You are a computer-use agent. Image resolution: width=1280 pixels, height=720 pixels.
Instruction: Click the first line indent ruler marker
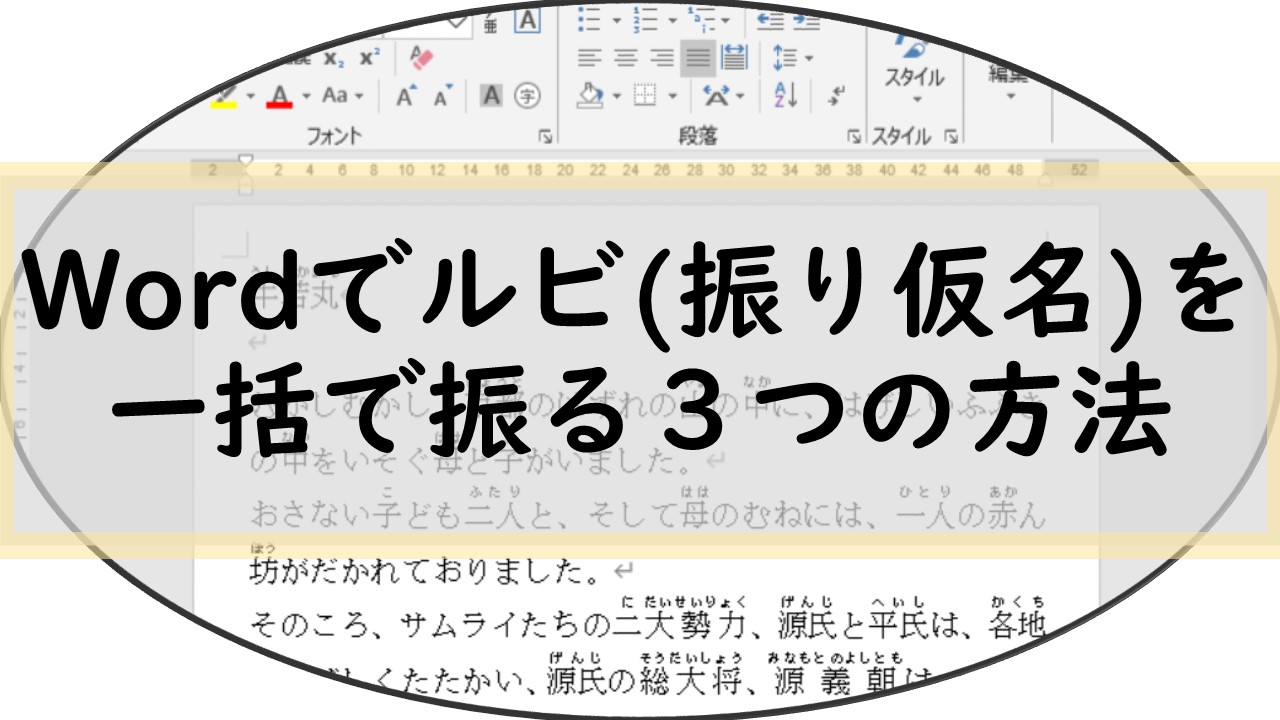tap(245, 160)
